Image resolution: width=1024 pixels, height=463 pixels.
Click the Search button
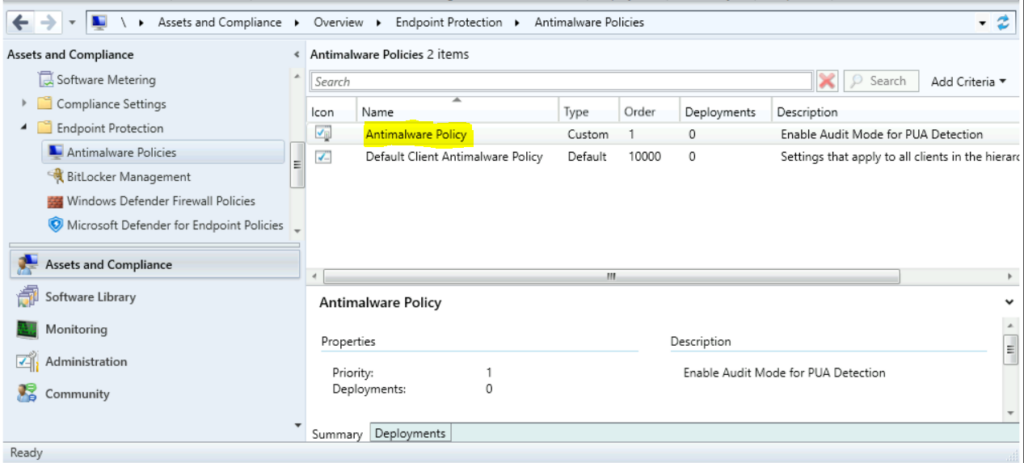pyautogui.click(x=880, y=81)
